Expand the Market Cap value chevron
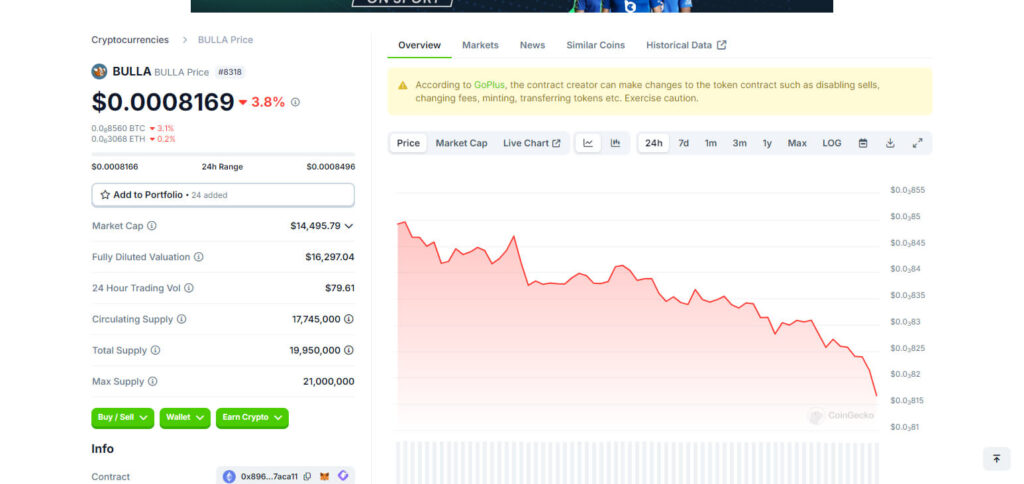Screen dimensions: 1024x484 349,226
